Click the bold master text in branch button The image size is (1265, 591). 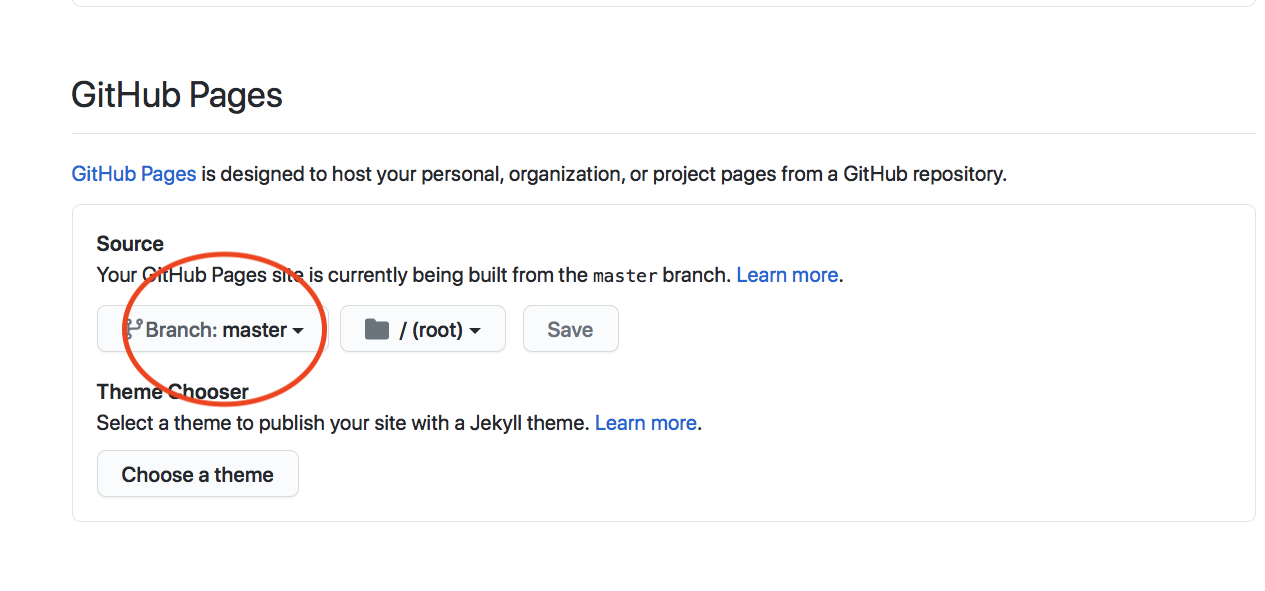coord(255,329)
